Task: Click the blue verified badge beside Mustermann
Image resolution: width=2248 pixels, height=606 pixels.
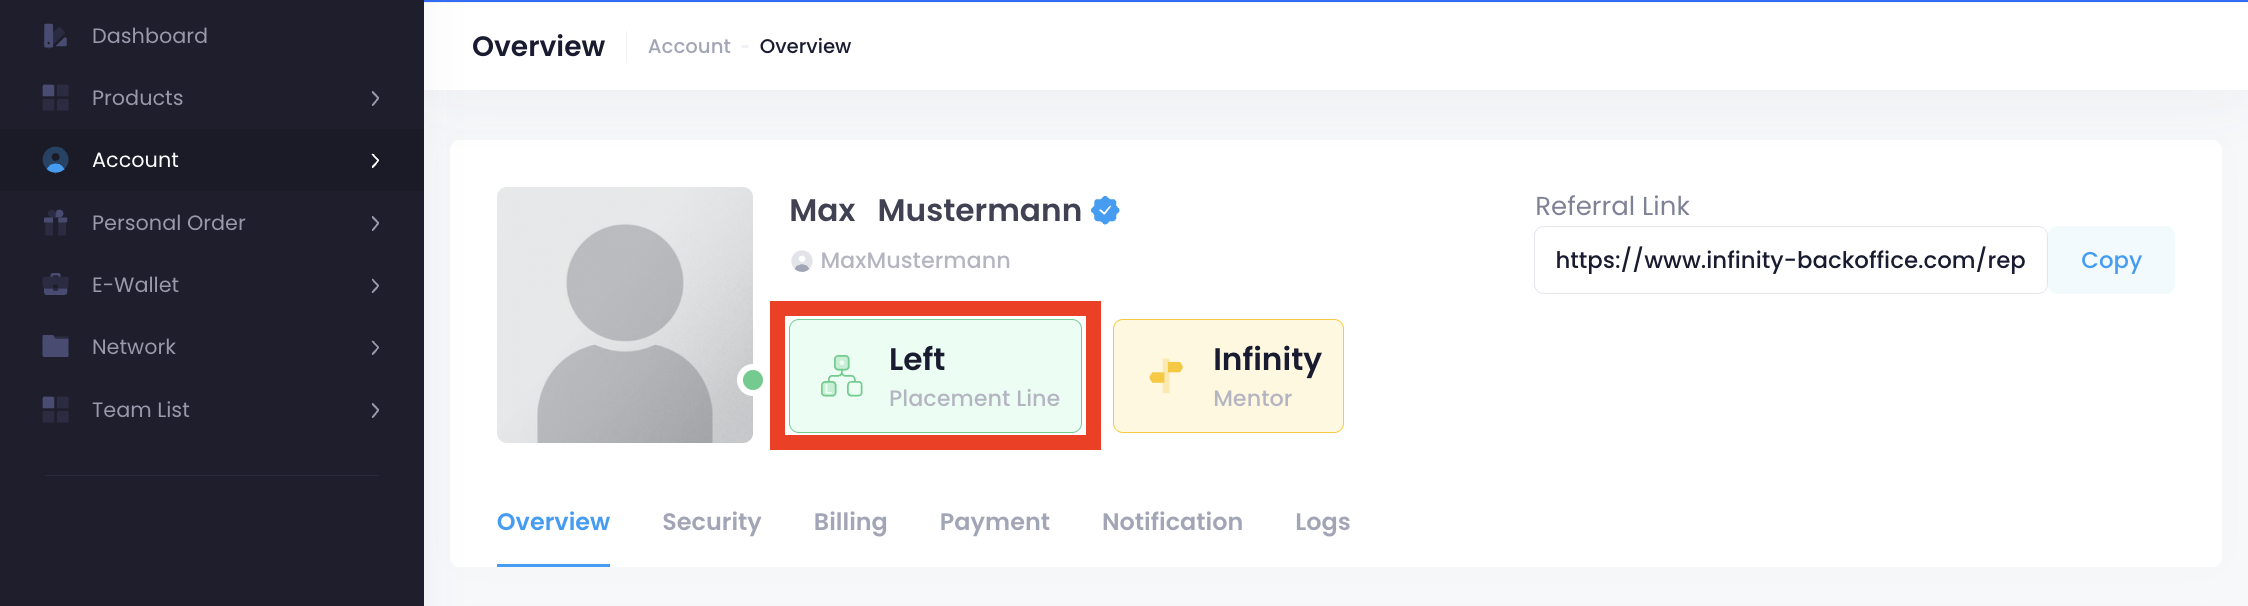Action: coord(1105,210)
